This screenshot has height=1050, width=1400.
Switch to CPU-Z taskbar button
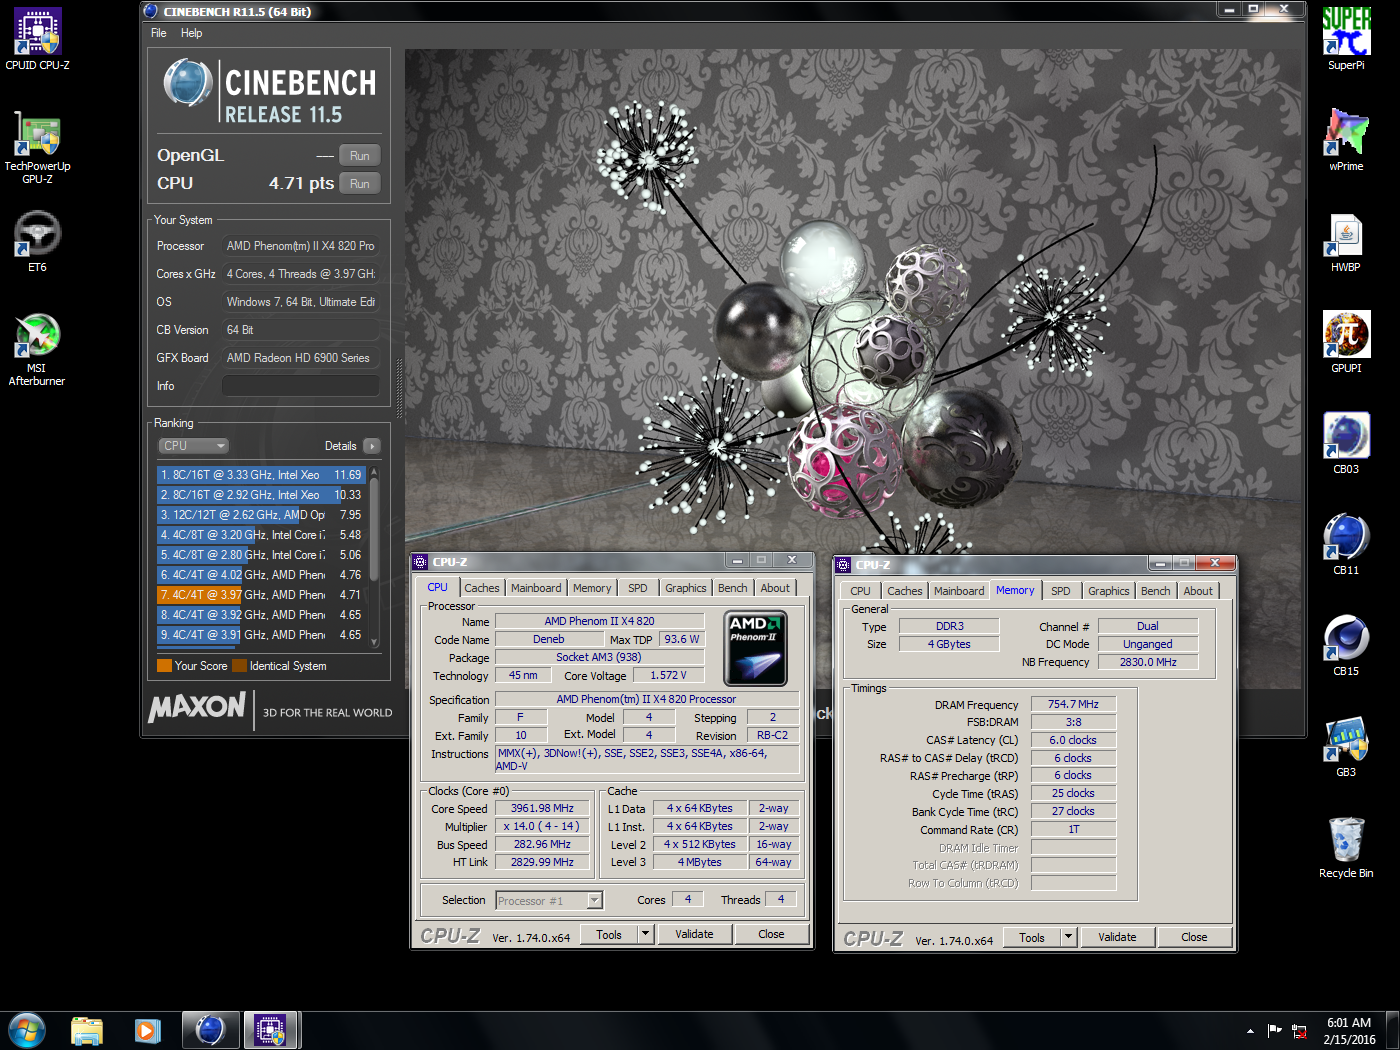(x=270, y=1030)
